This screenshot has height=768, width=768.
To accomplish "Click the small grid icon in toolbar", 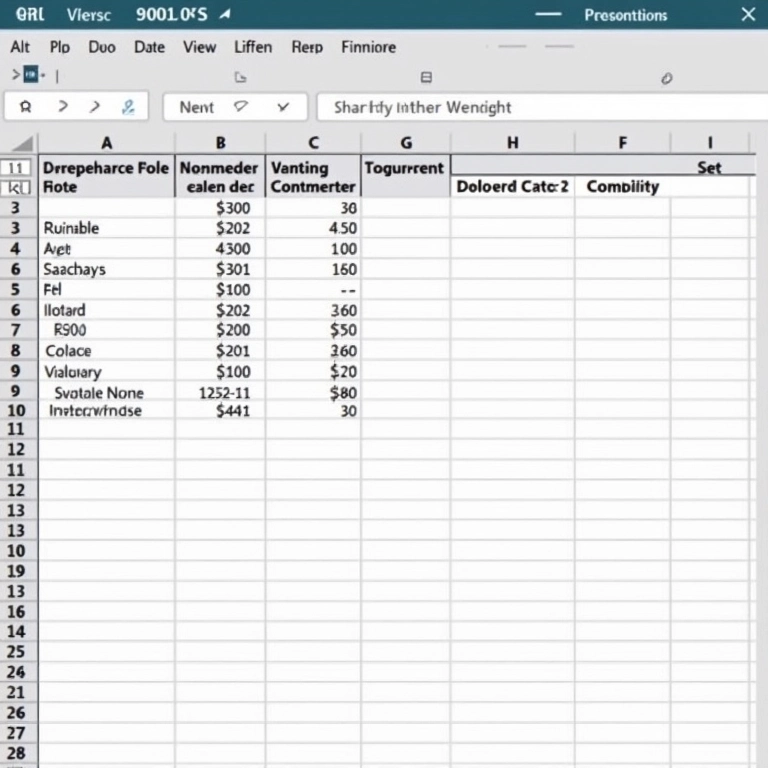I will 426,77.
